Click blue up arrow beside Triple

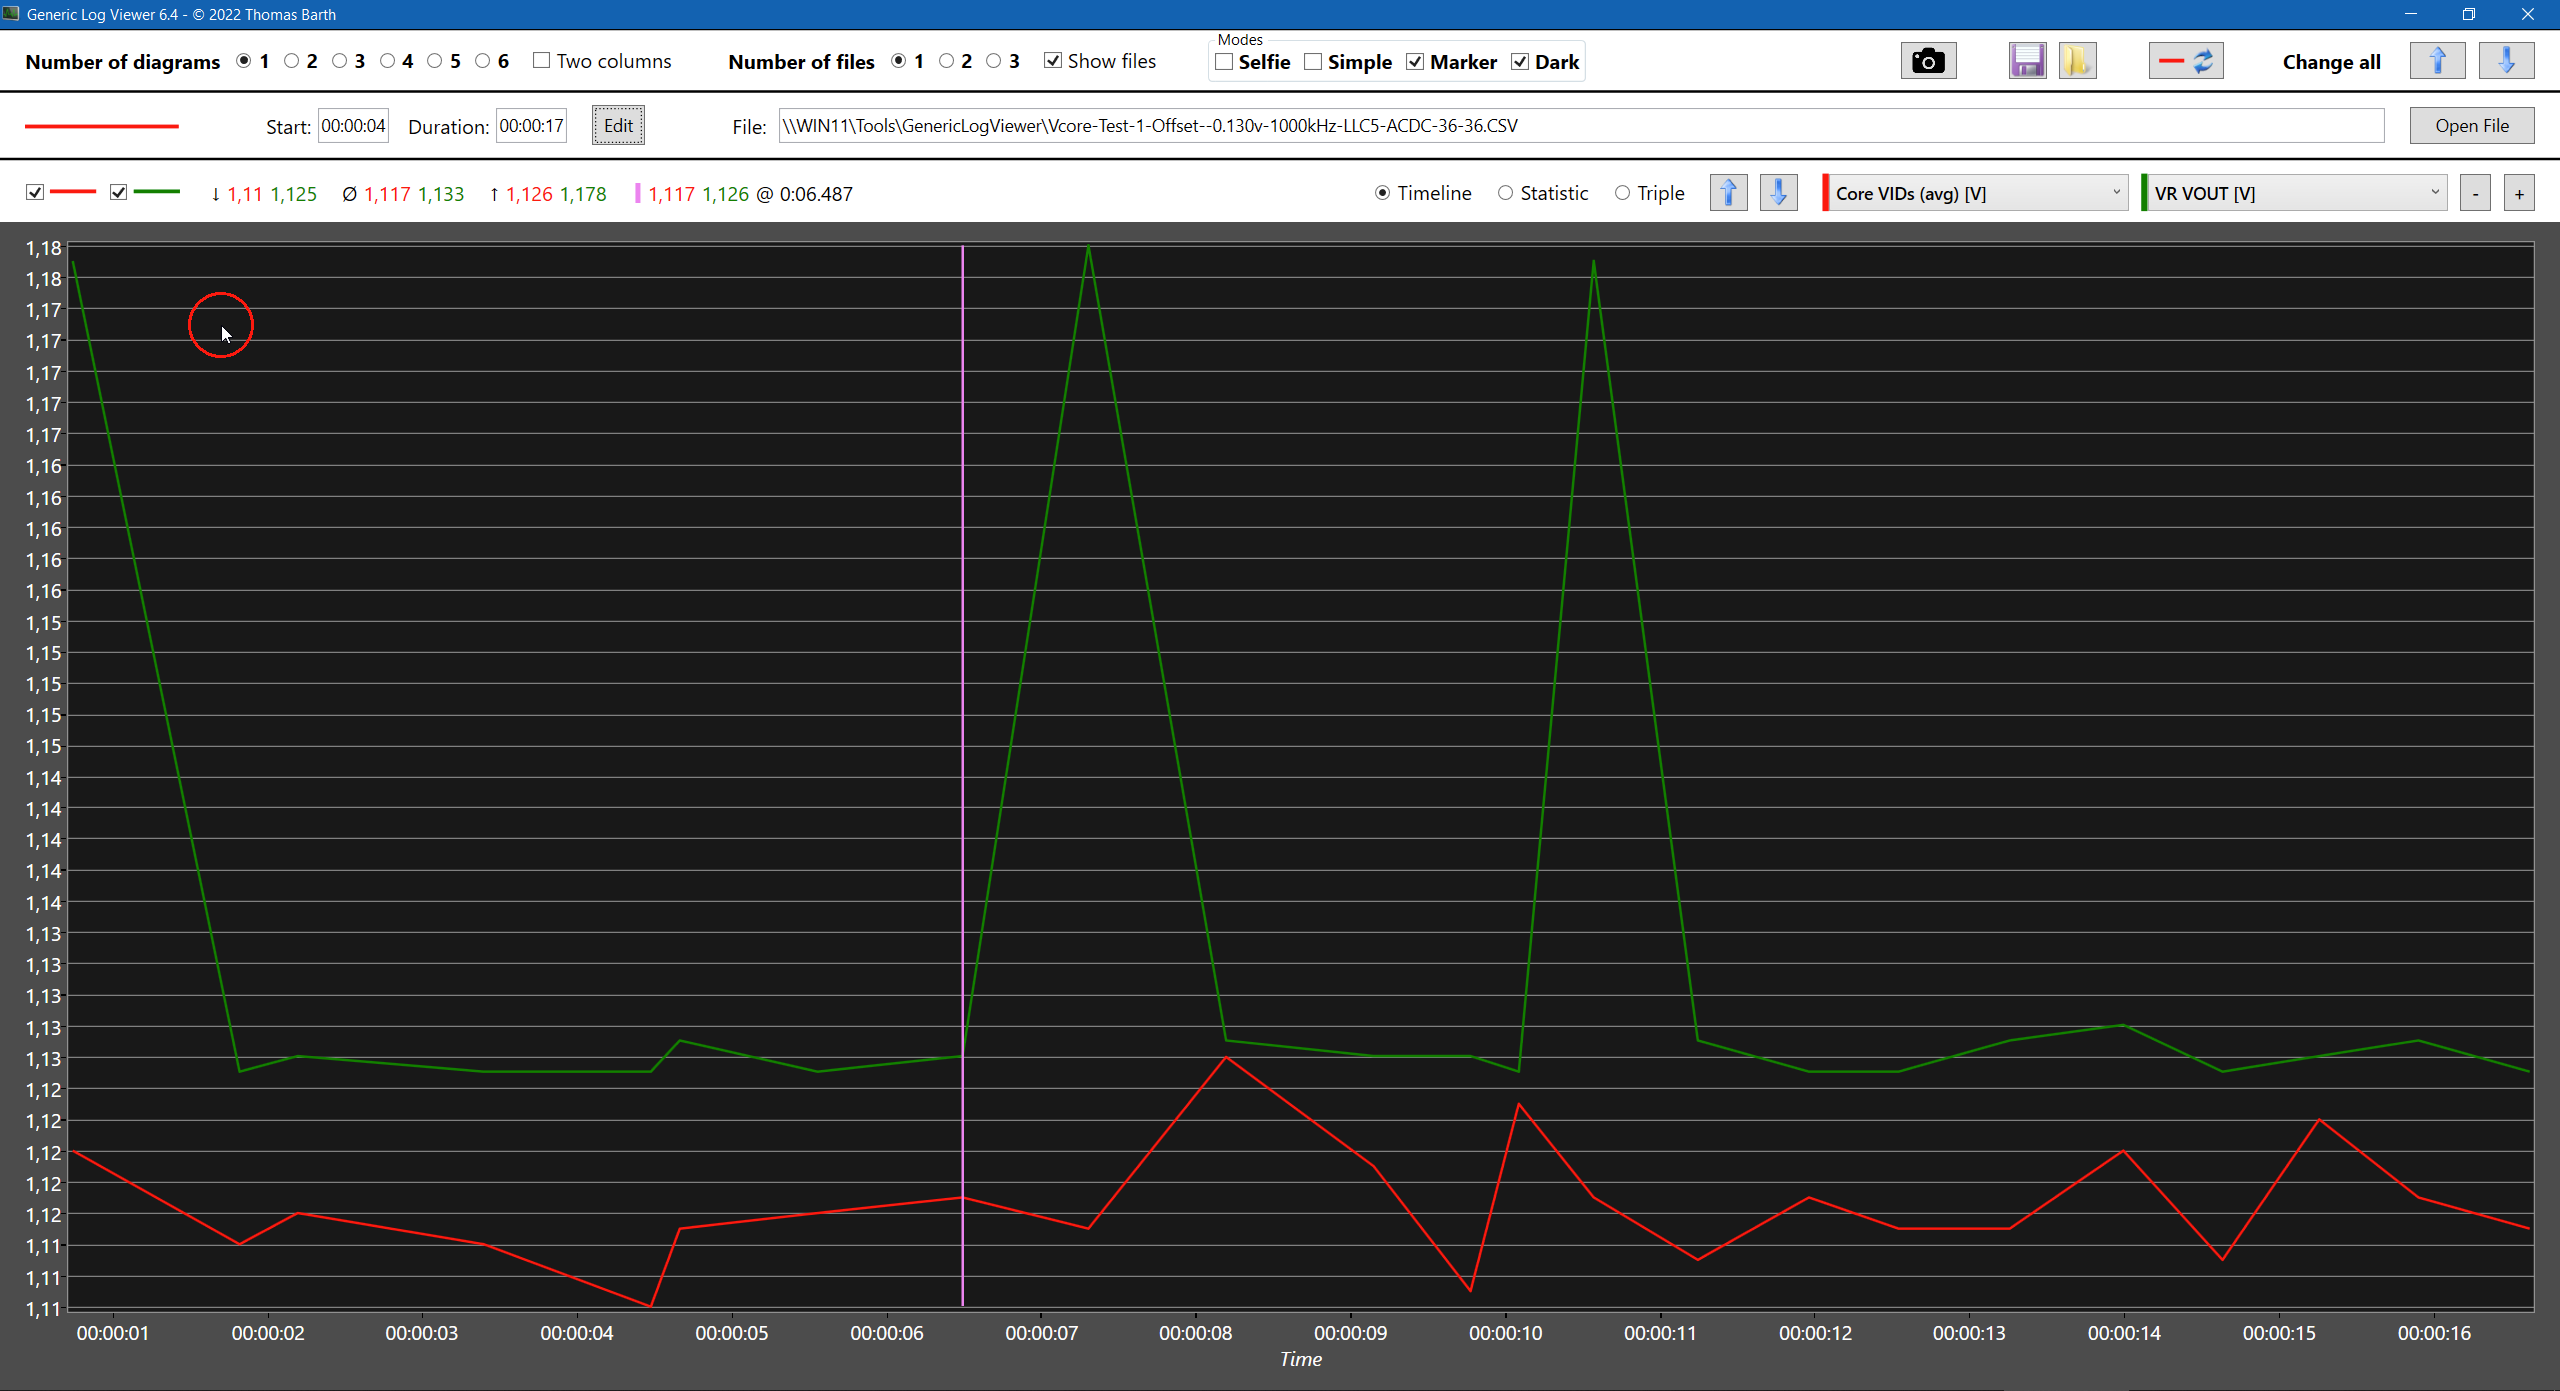1728,193
